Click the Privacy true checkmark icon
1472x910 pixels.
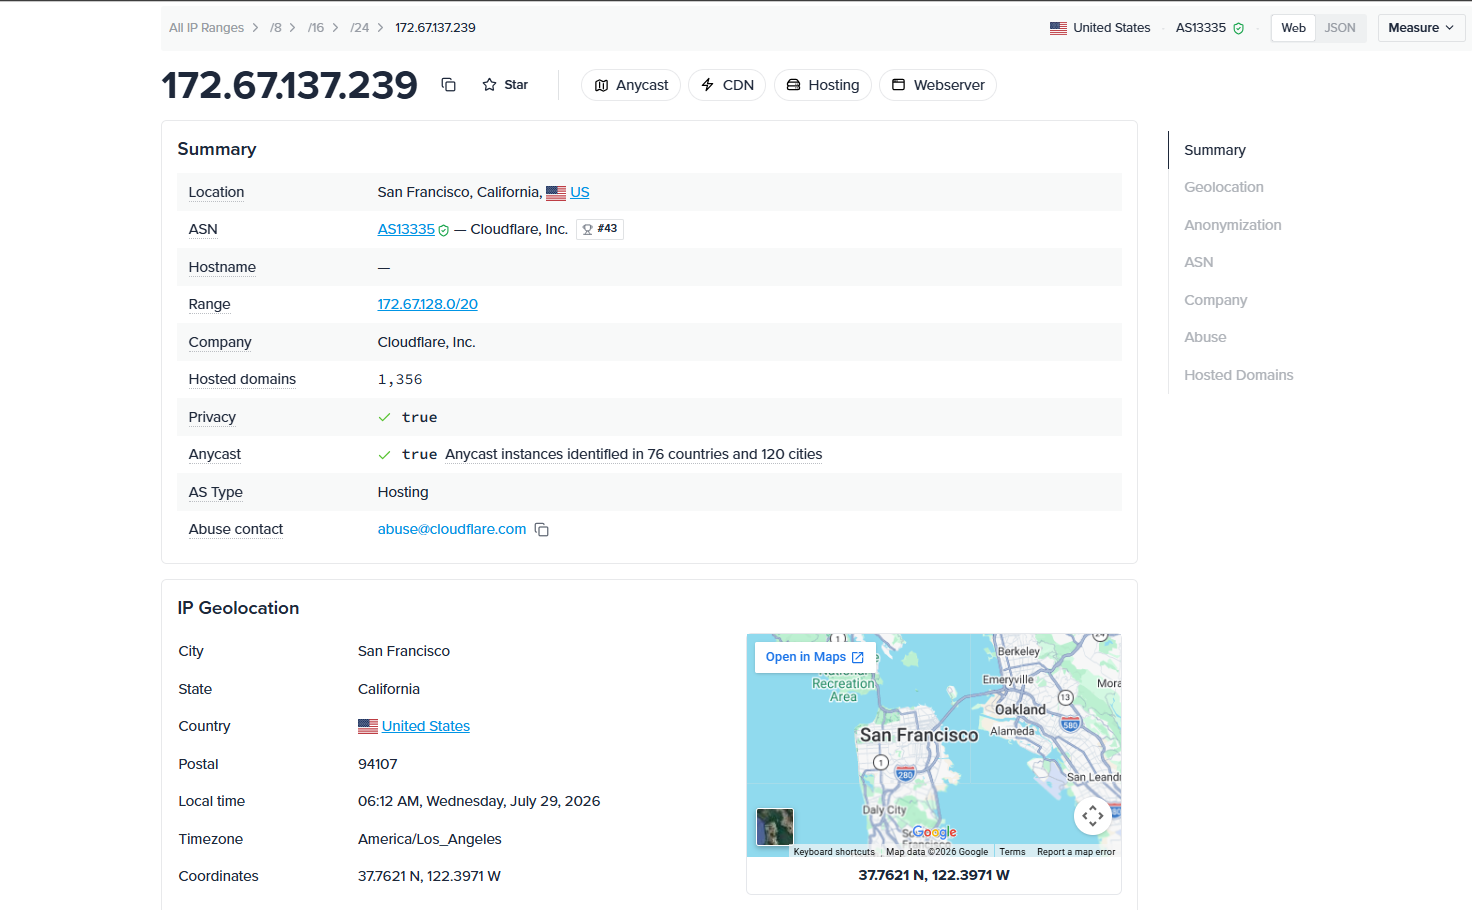click(x=384, y=417)
